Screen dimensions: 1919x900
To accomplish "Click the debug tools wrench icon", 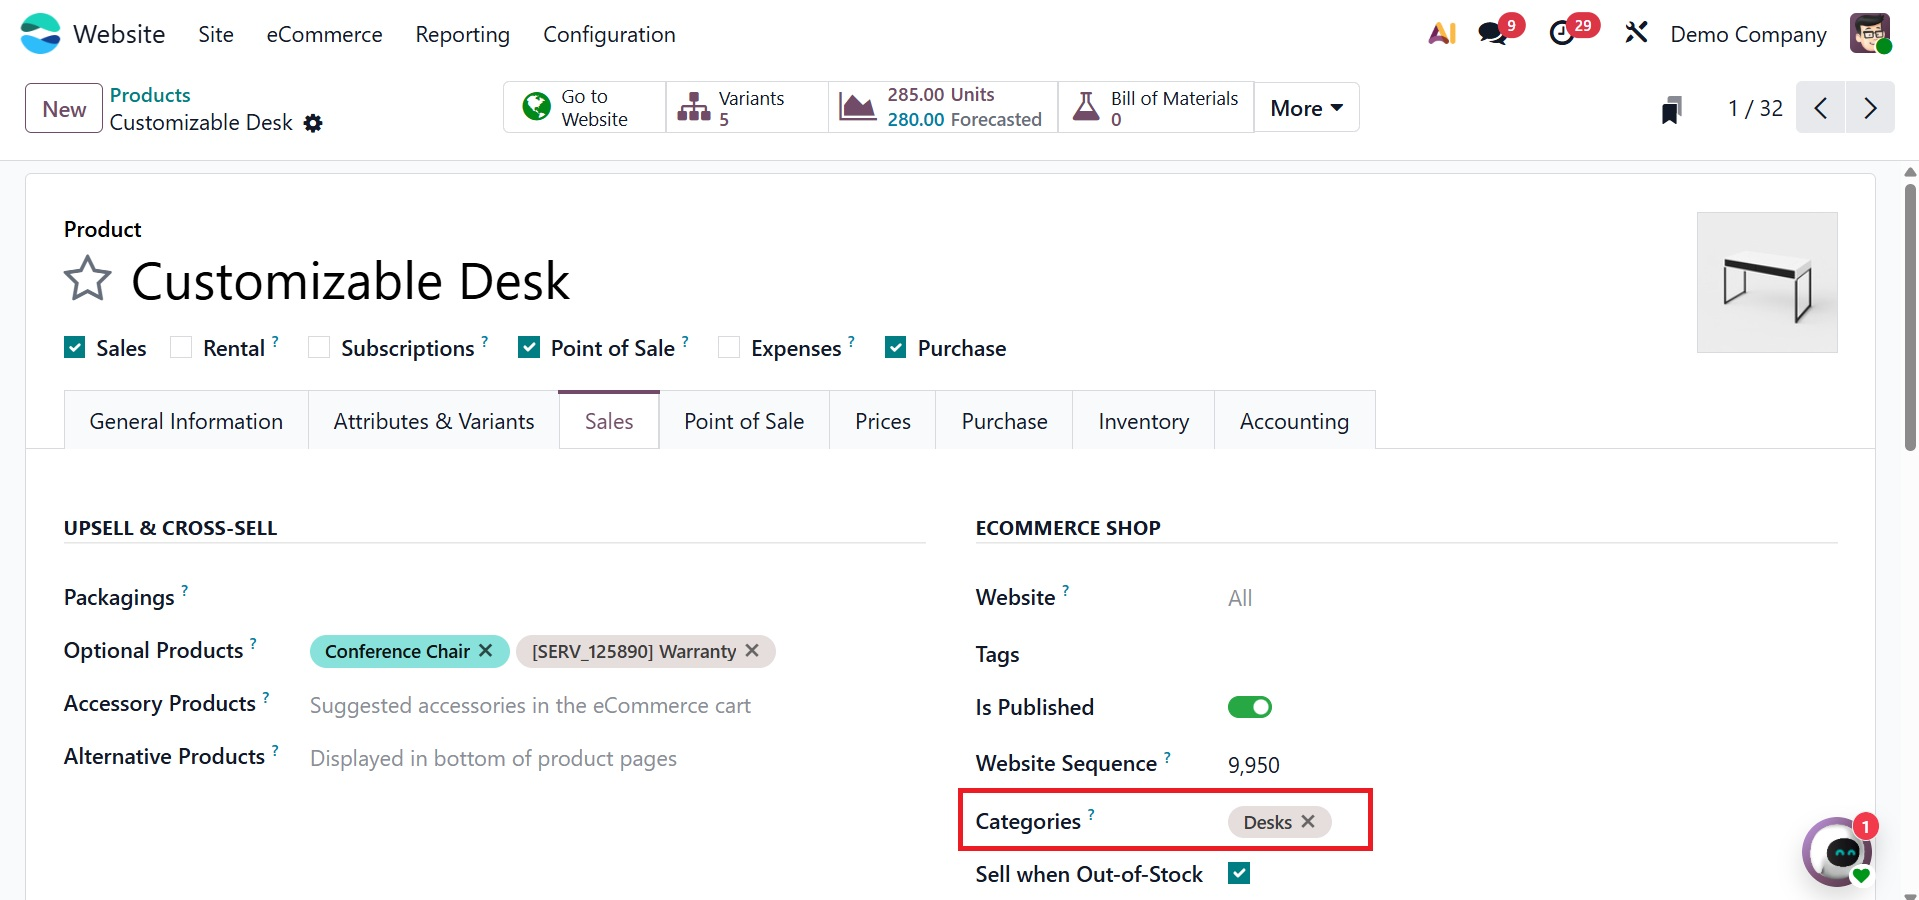I will (x=1636, y=34).
